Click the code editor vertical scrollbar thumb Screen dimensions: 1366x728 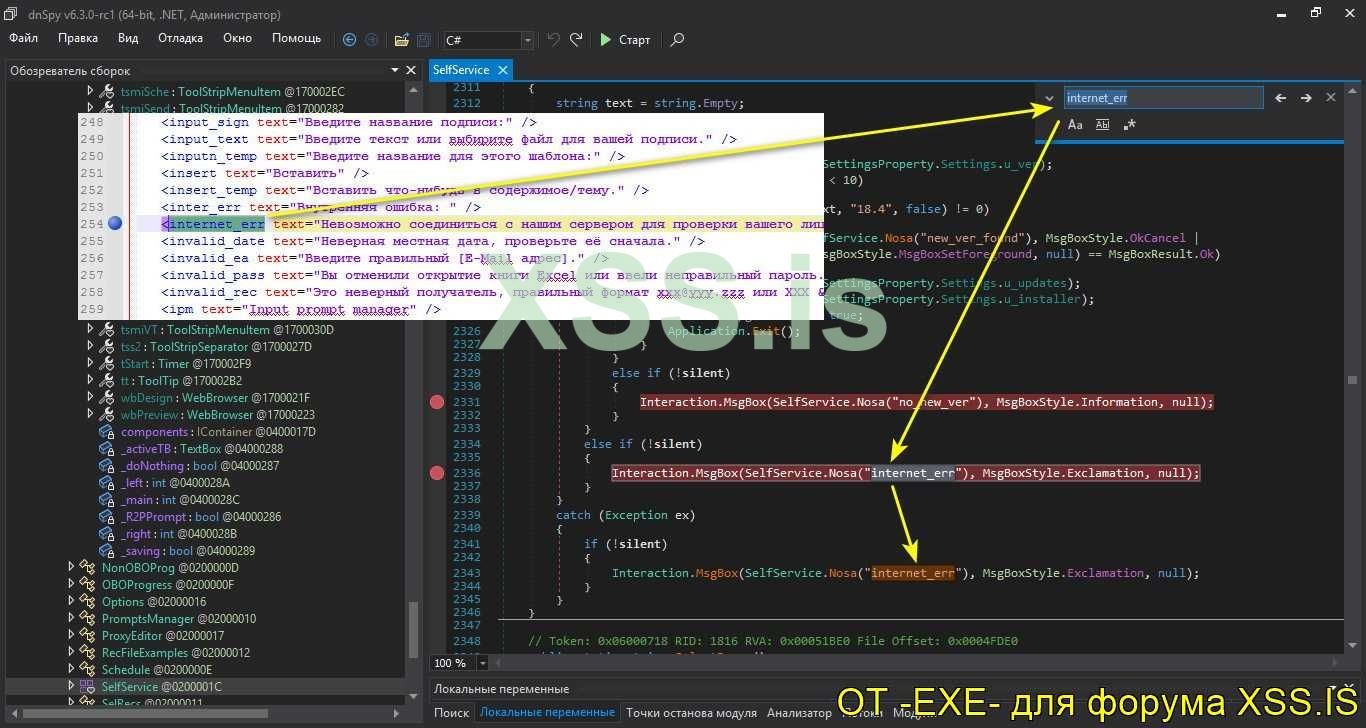point(1352,380)
